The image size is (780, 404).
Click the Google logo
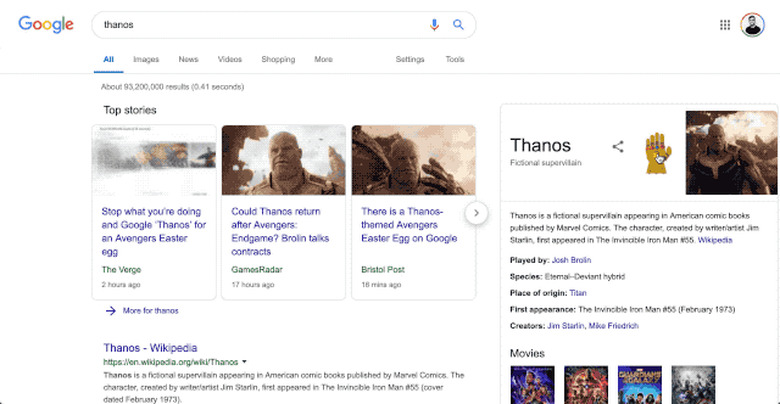point(46,24)
